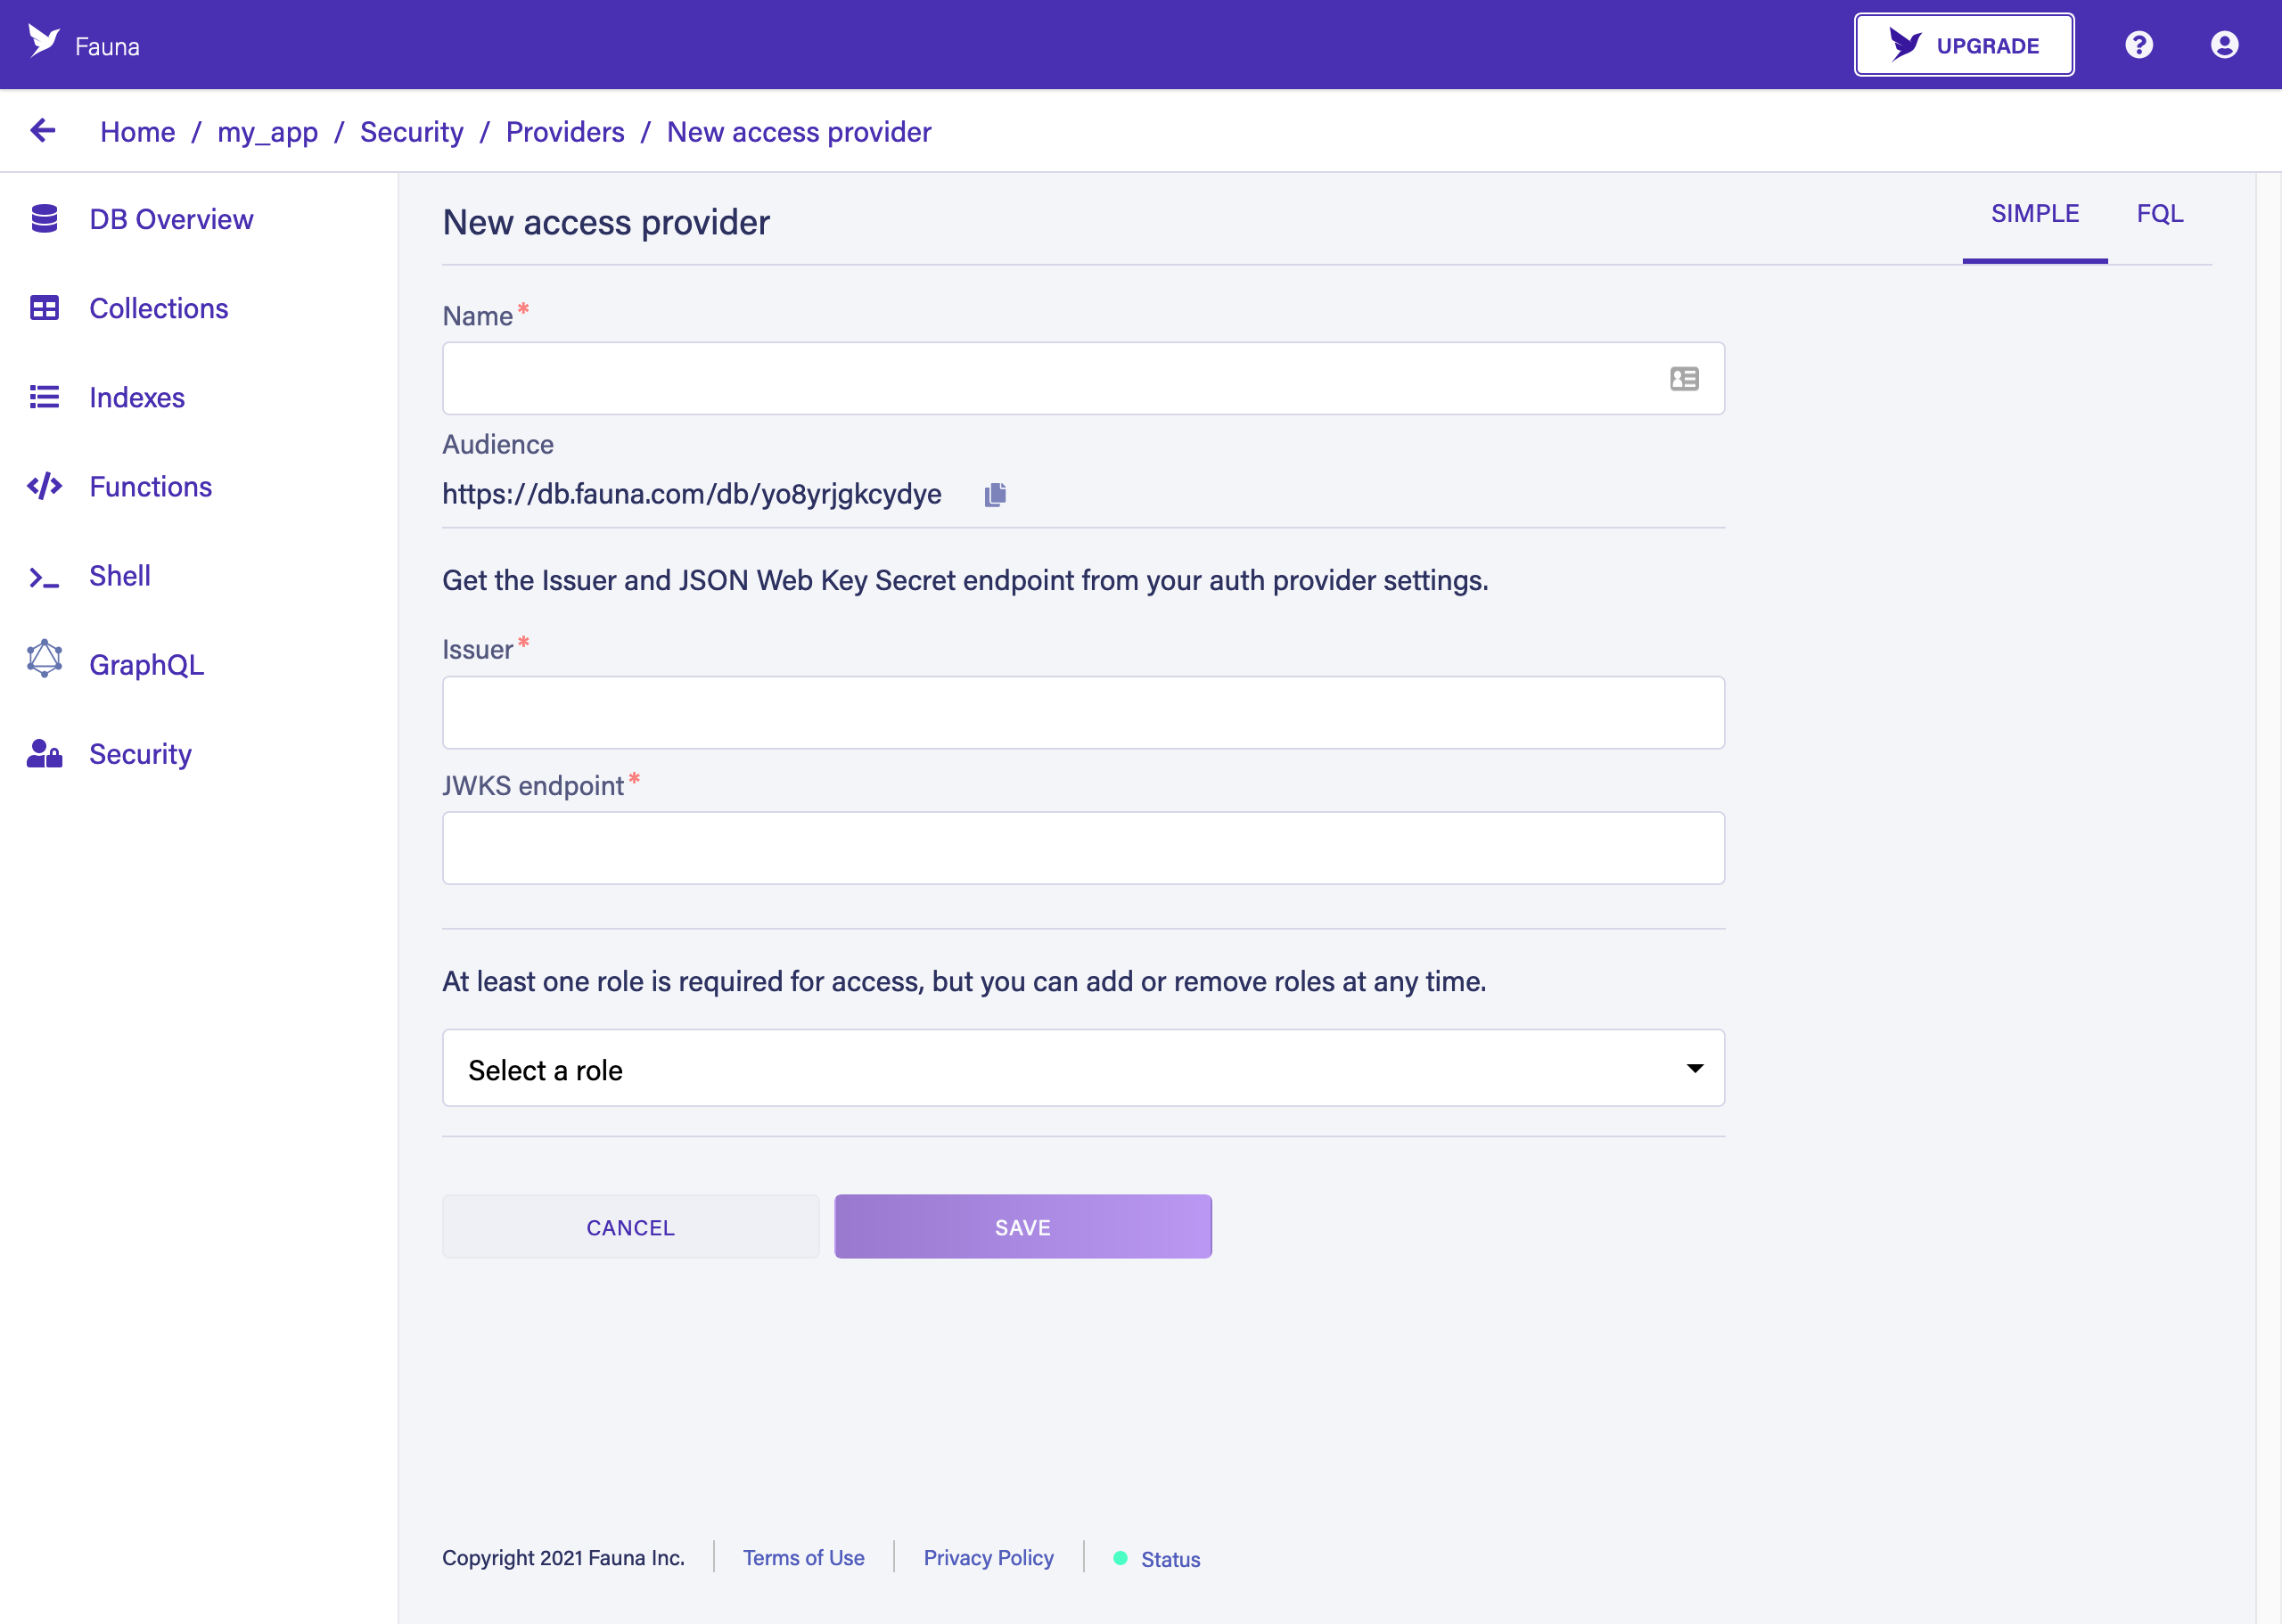2282x1624 pixels.
Task: Open the Status link in footer
Action: 1170,1559
